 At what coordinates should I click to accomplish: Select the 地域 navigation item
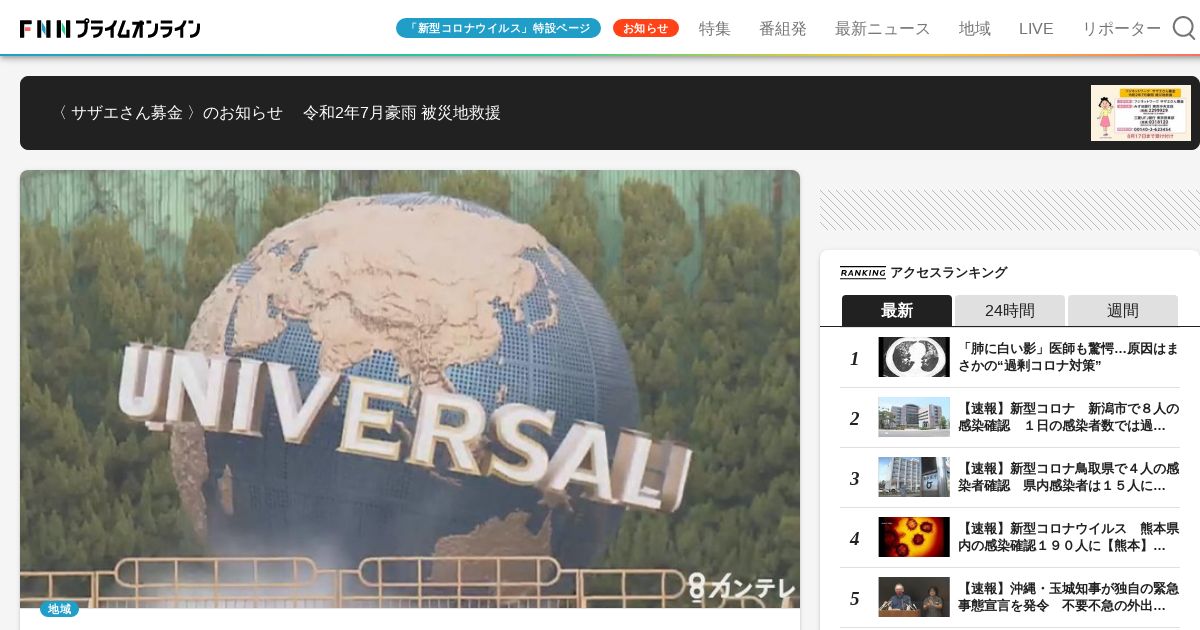(x=975, y=28)
